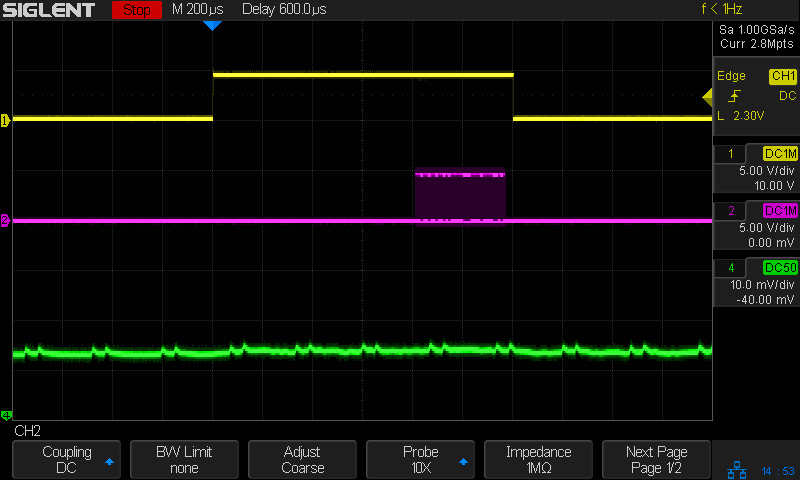Select the channel 2 magenta ground marker
Screen dimensions: 800x480
(x=5, y=221)
